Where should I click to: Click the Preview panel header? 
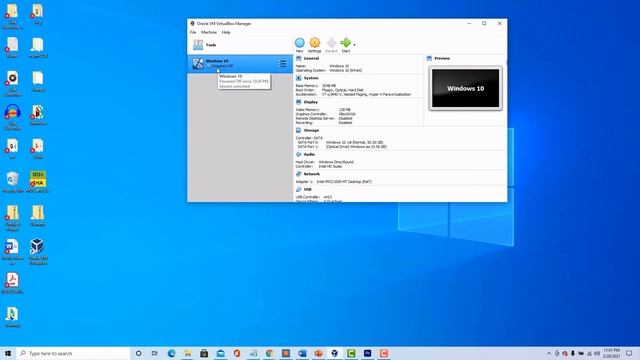[x=442, y=59]
